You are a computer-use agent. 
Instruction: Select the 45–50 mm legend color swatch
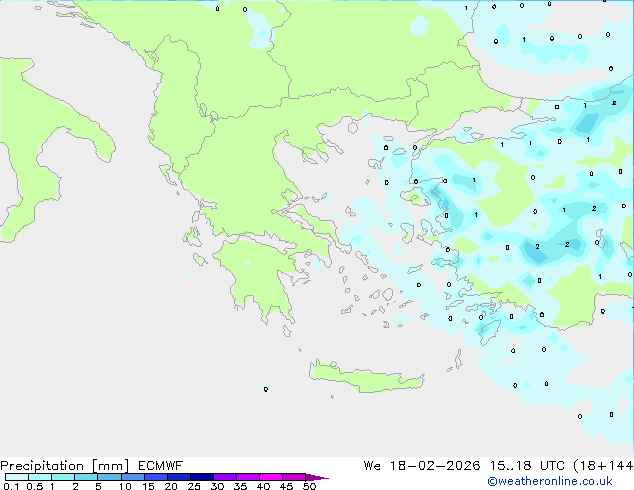tap(294, 477)
